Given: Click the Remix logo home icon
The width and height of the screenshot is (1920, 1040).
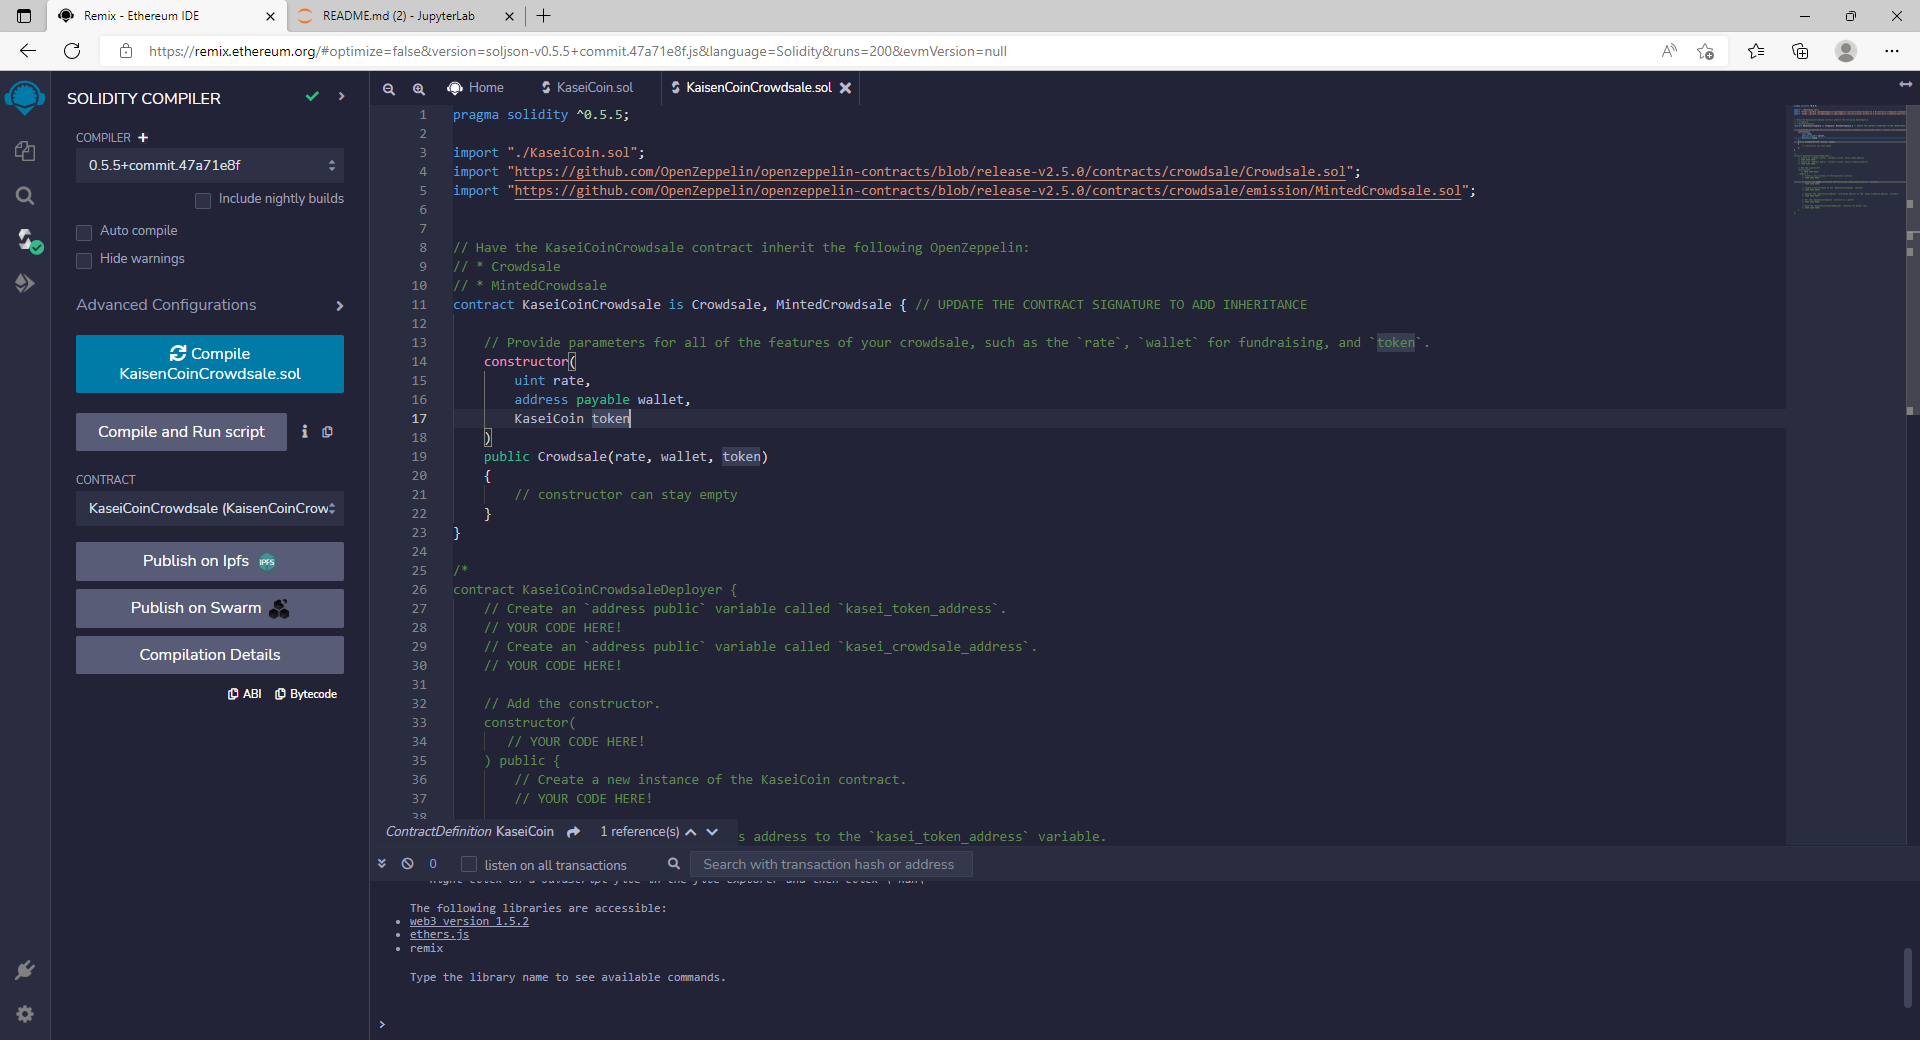Looking at the screenshot, I should coord(25,98).
